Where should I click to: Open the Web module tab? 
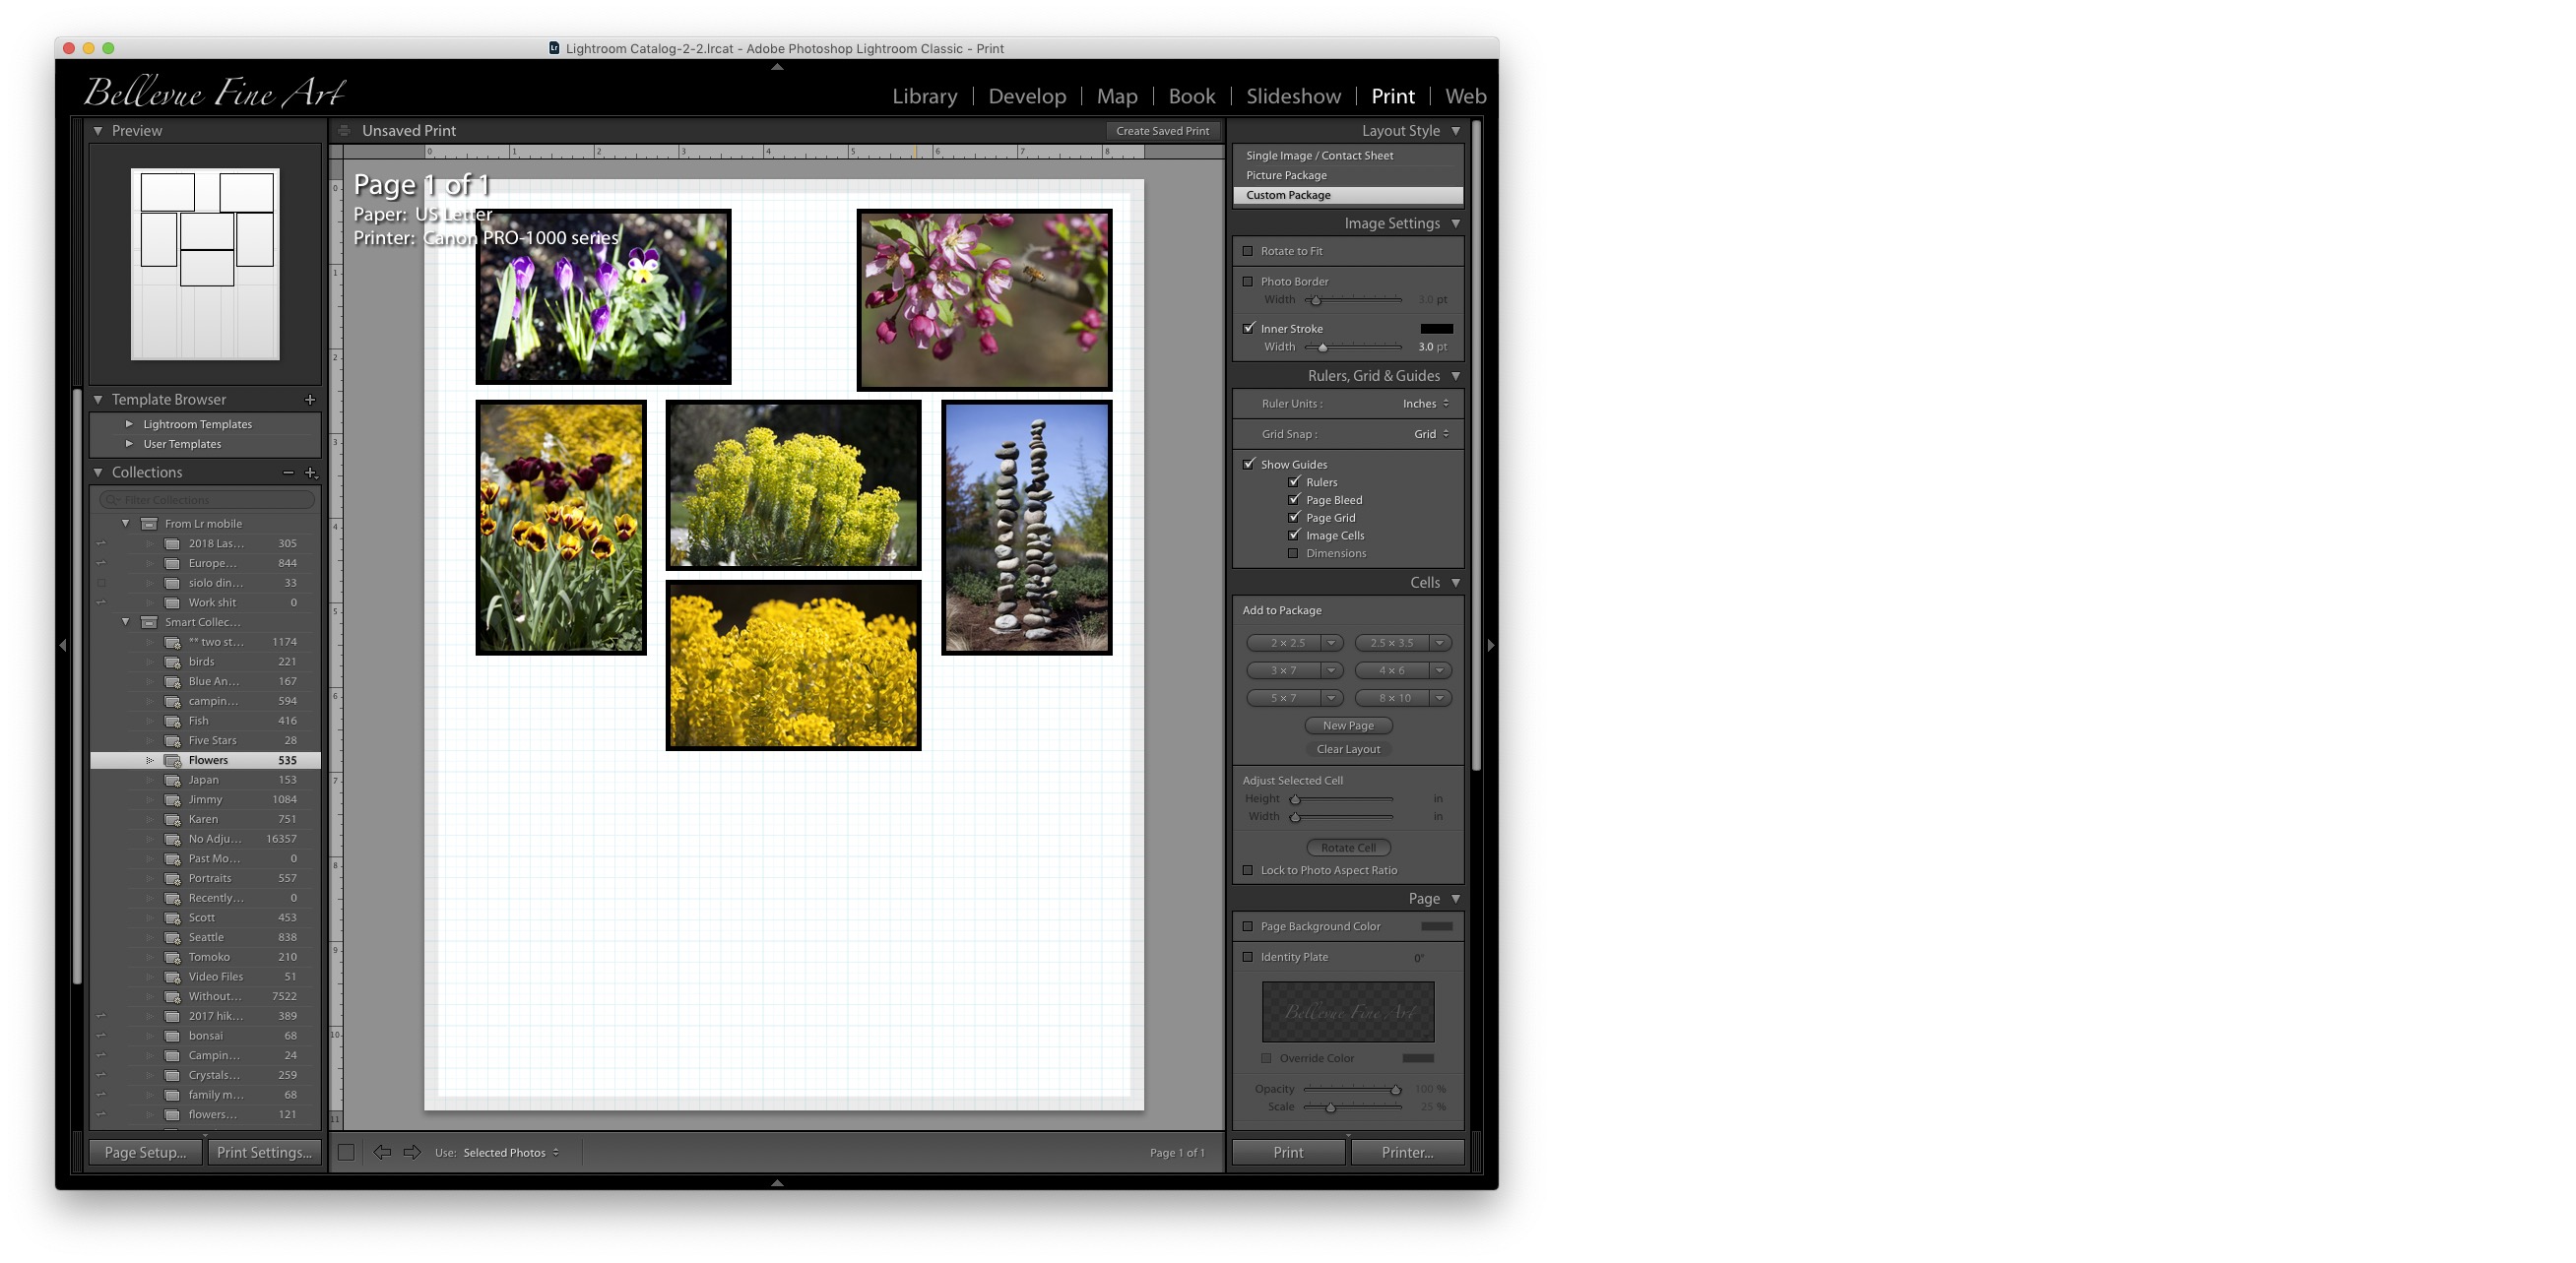(1467, 95)
